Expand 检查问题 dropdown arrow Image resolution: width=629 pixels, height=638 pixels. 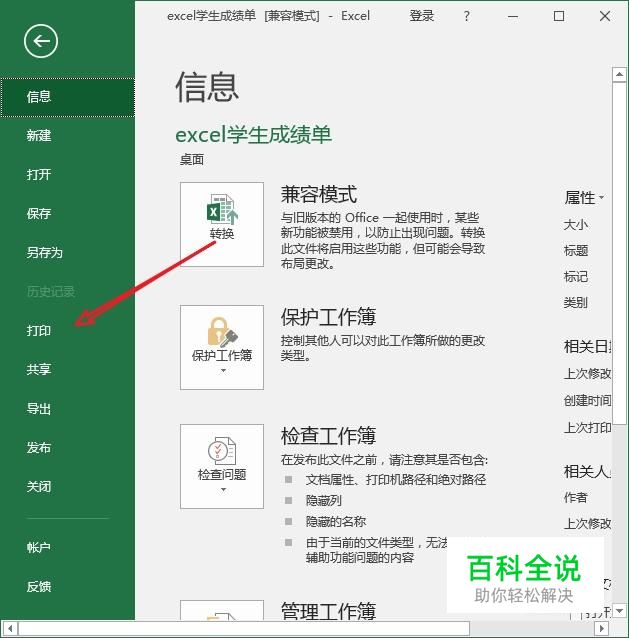(x=223, y=489)
